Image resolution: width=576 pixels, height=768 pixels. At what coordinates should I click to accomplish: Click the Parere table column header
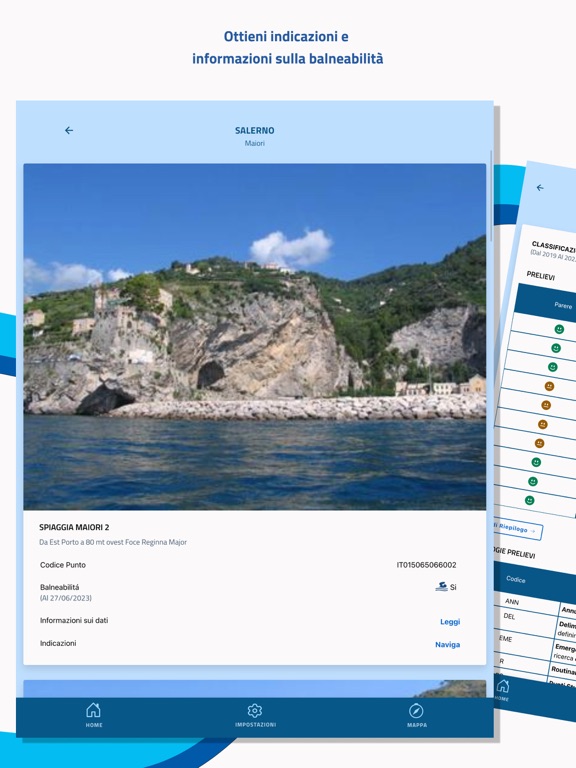click(x=563, y=306)
